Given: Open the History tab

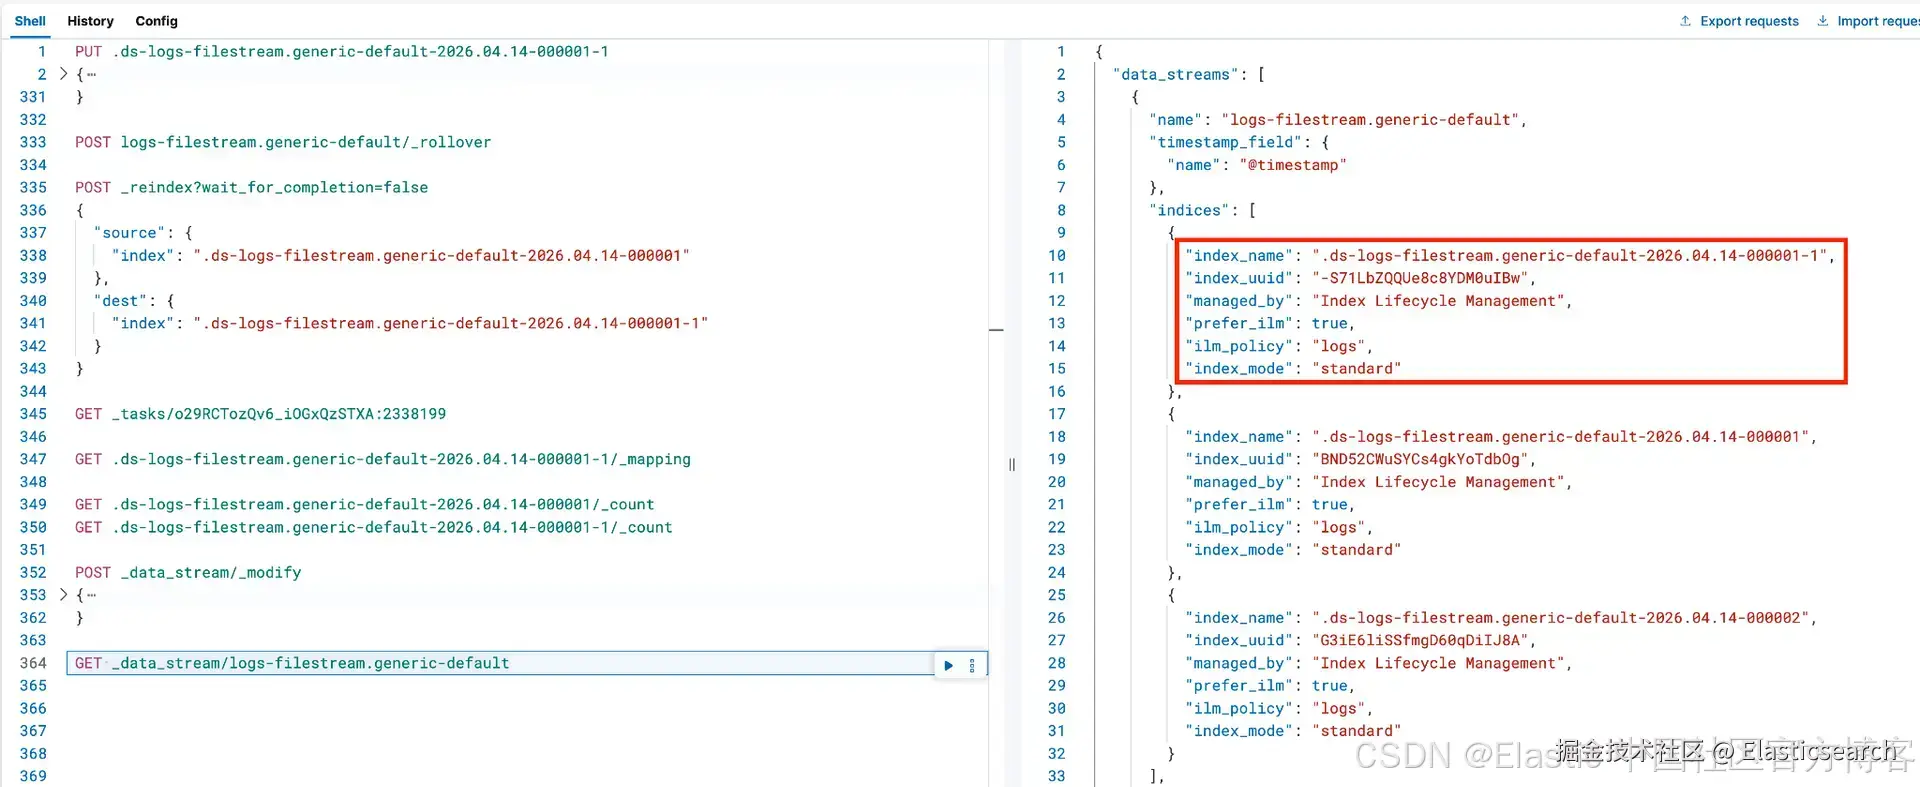Looking at the screenshot, I should (x=90, y=21).
